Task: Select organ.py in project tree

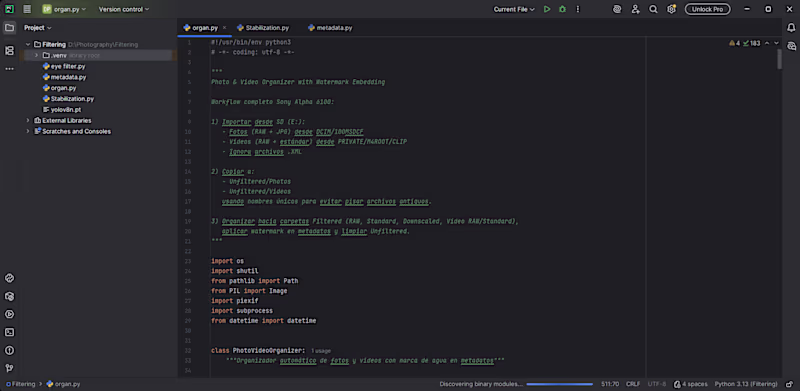Action: click(x=60, y=88)
